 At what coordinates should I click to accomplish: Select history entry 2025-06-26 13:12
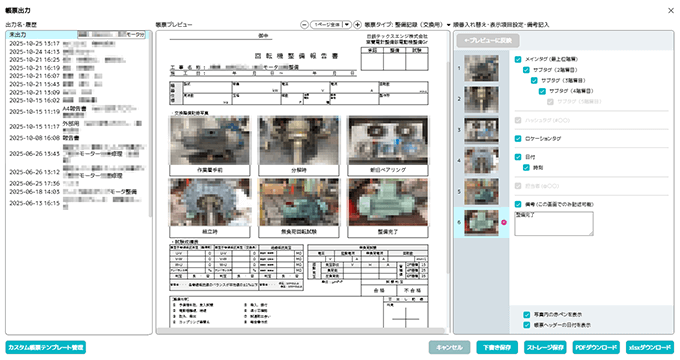point(77,172)
